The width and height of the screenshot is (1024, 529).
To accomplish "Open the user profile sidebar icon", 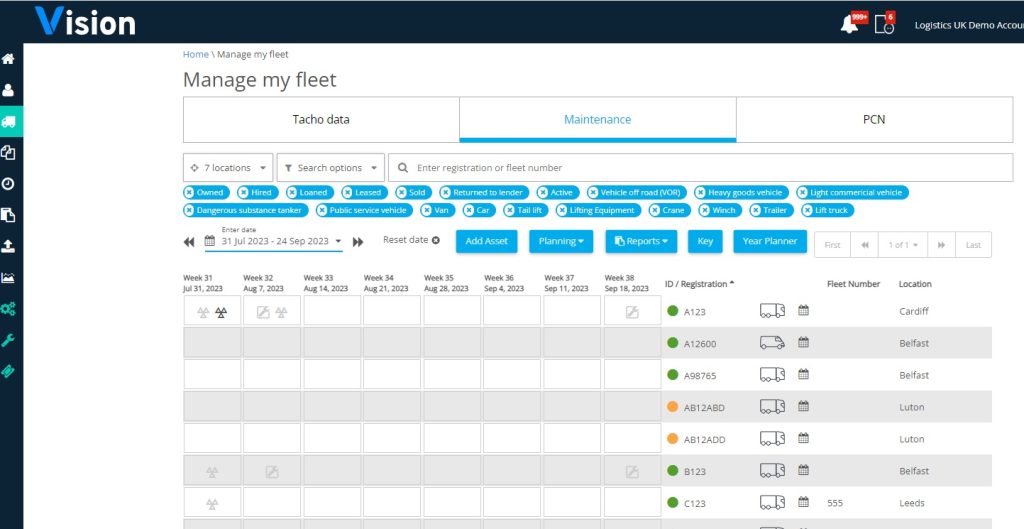I will [8, 90].
